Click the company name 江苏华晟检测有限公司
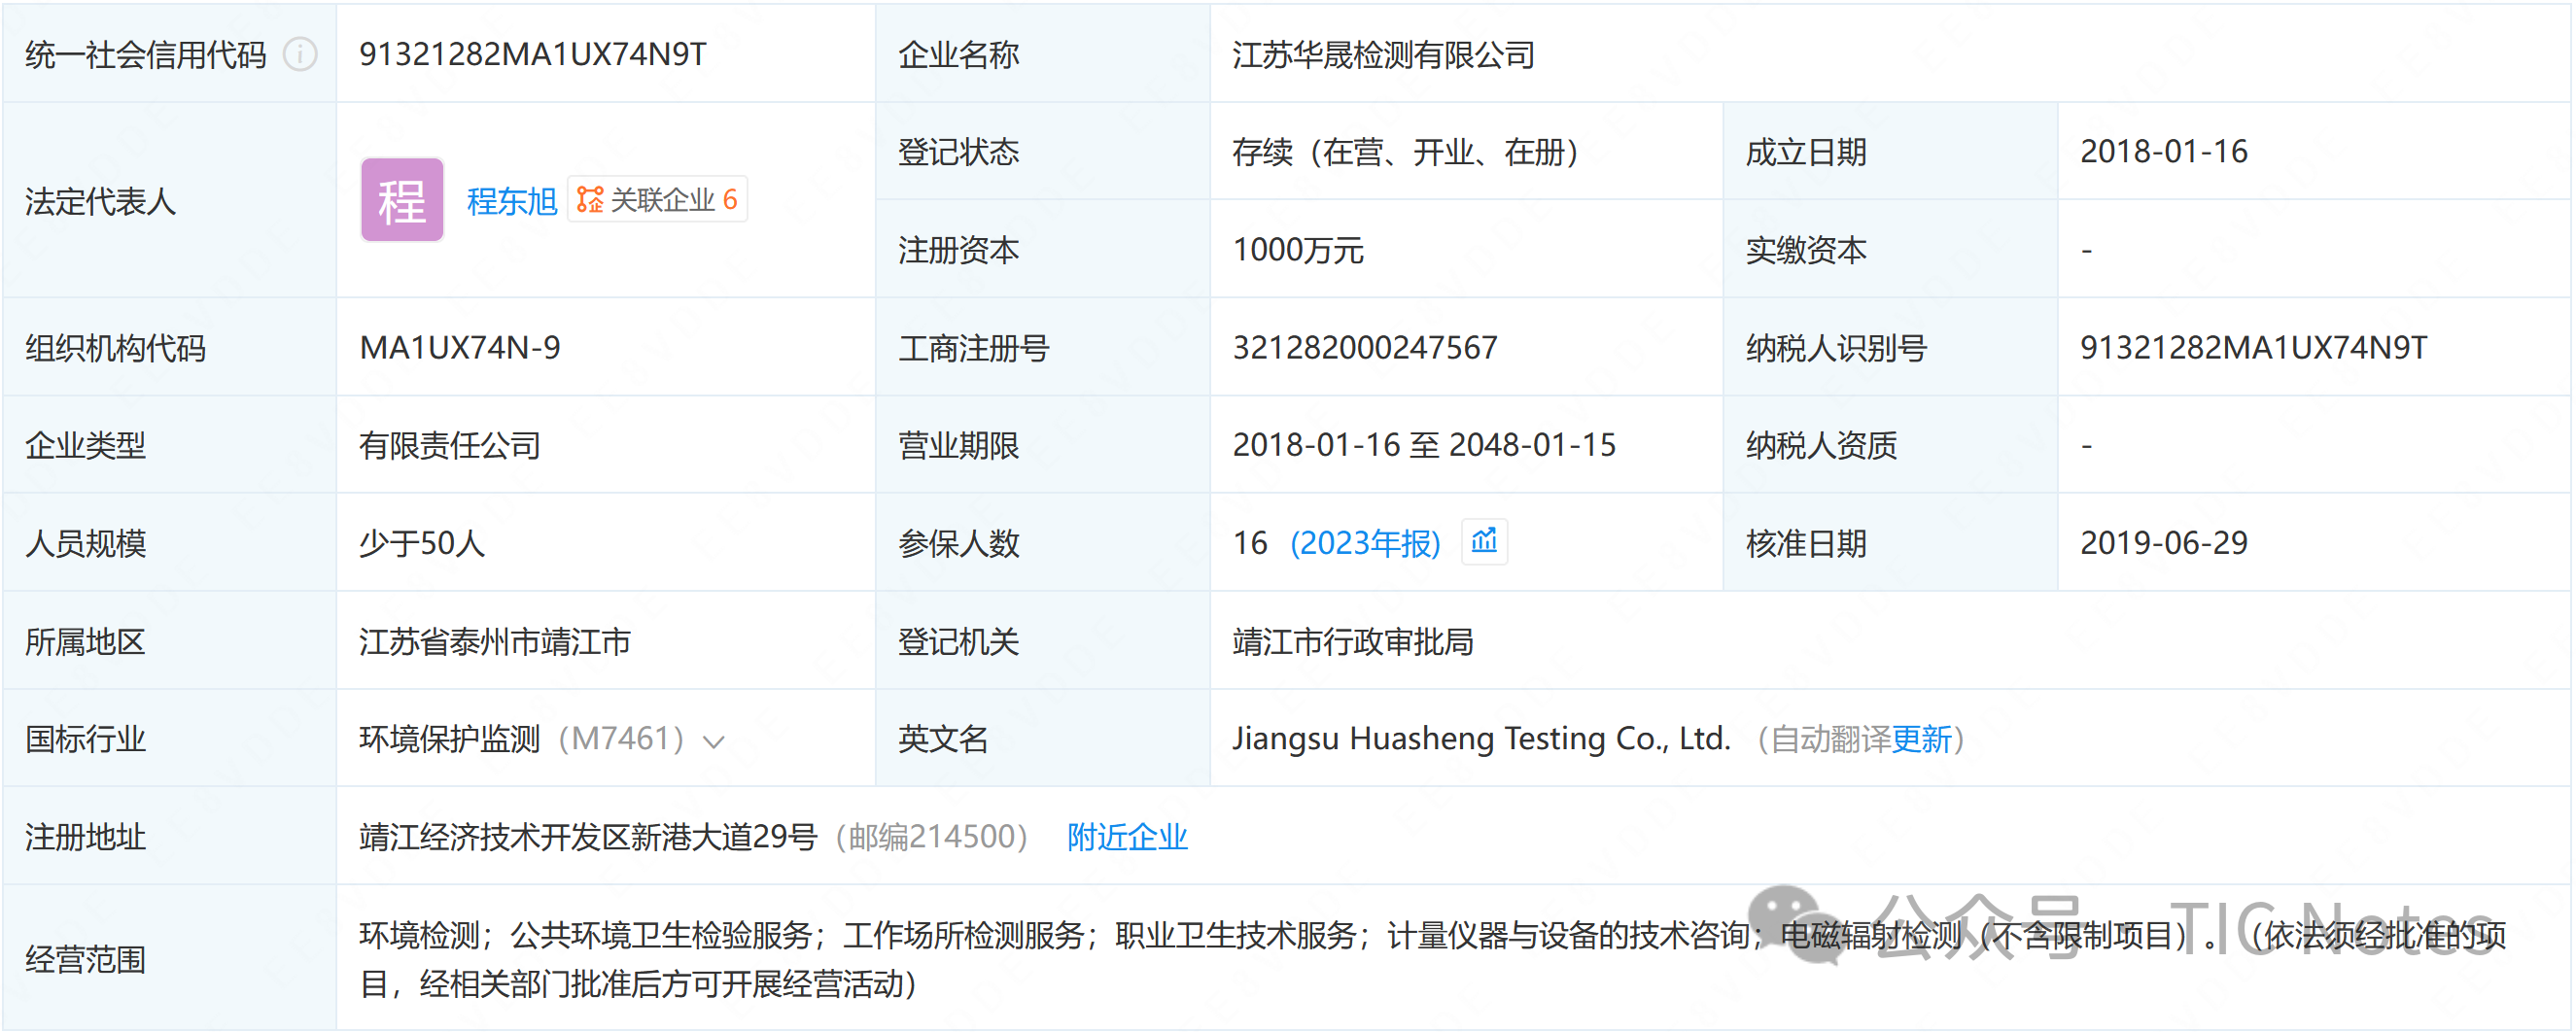This screenshot has height=1032, width=2576. [1383, 54]
